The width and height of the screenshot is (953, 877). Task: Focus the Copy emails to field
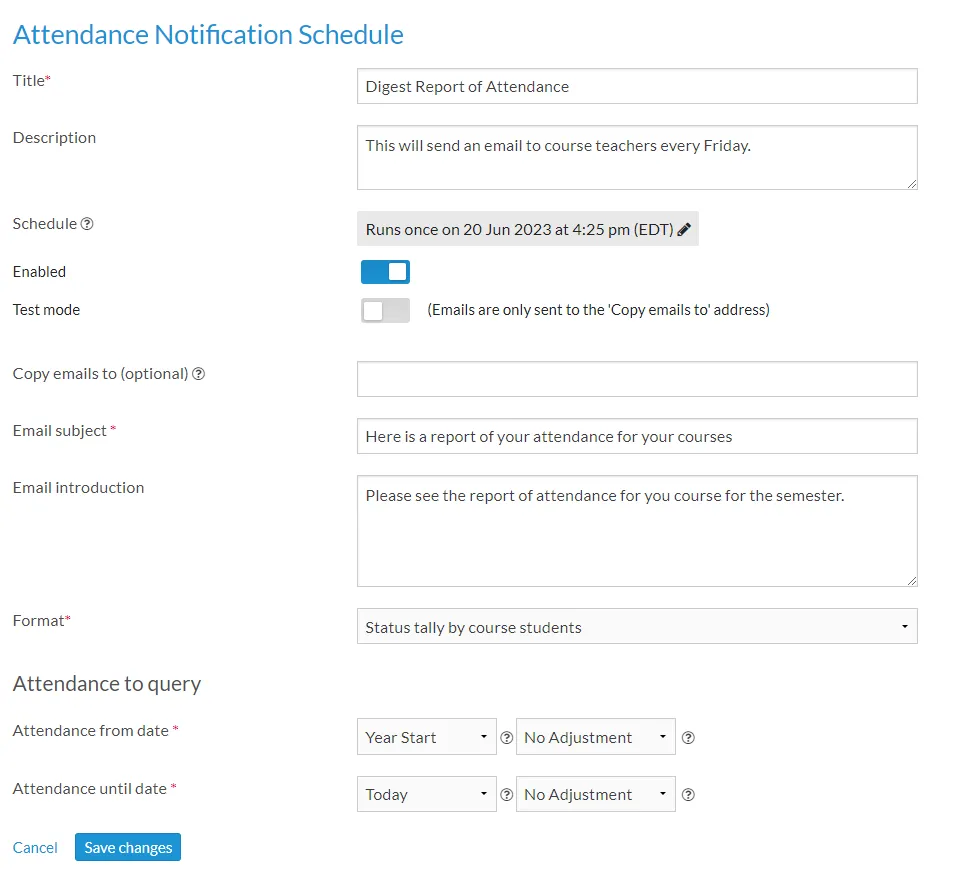(637, 379)
